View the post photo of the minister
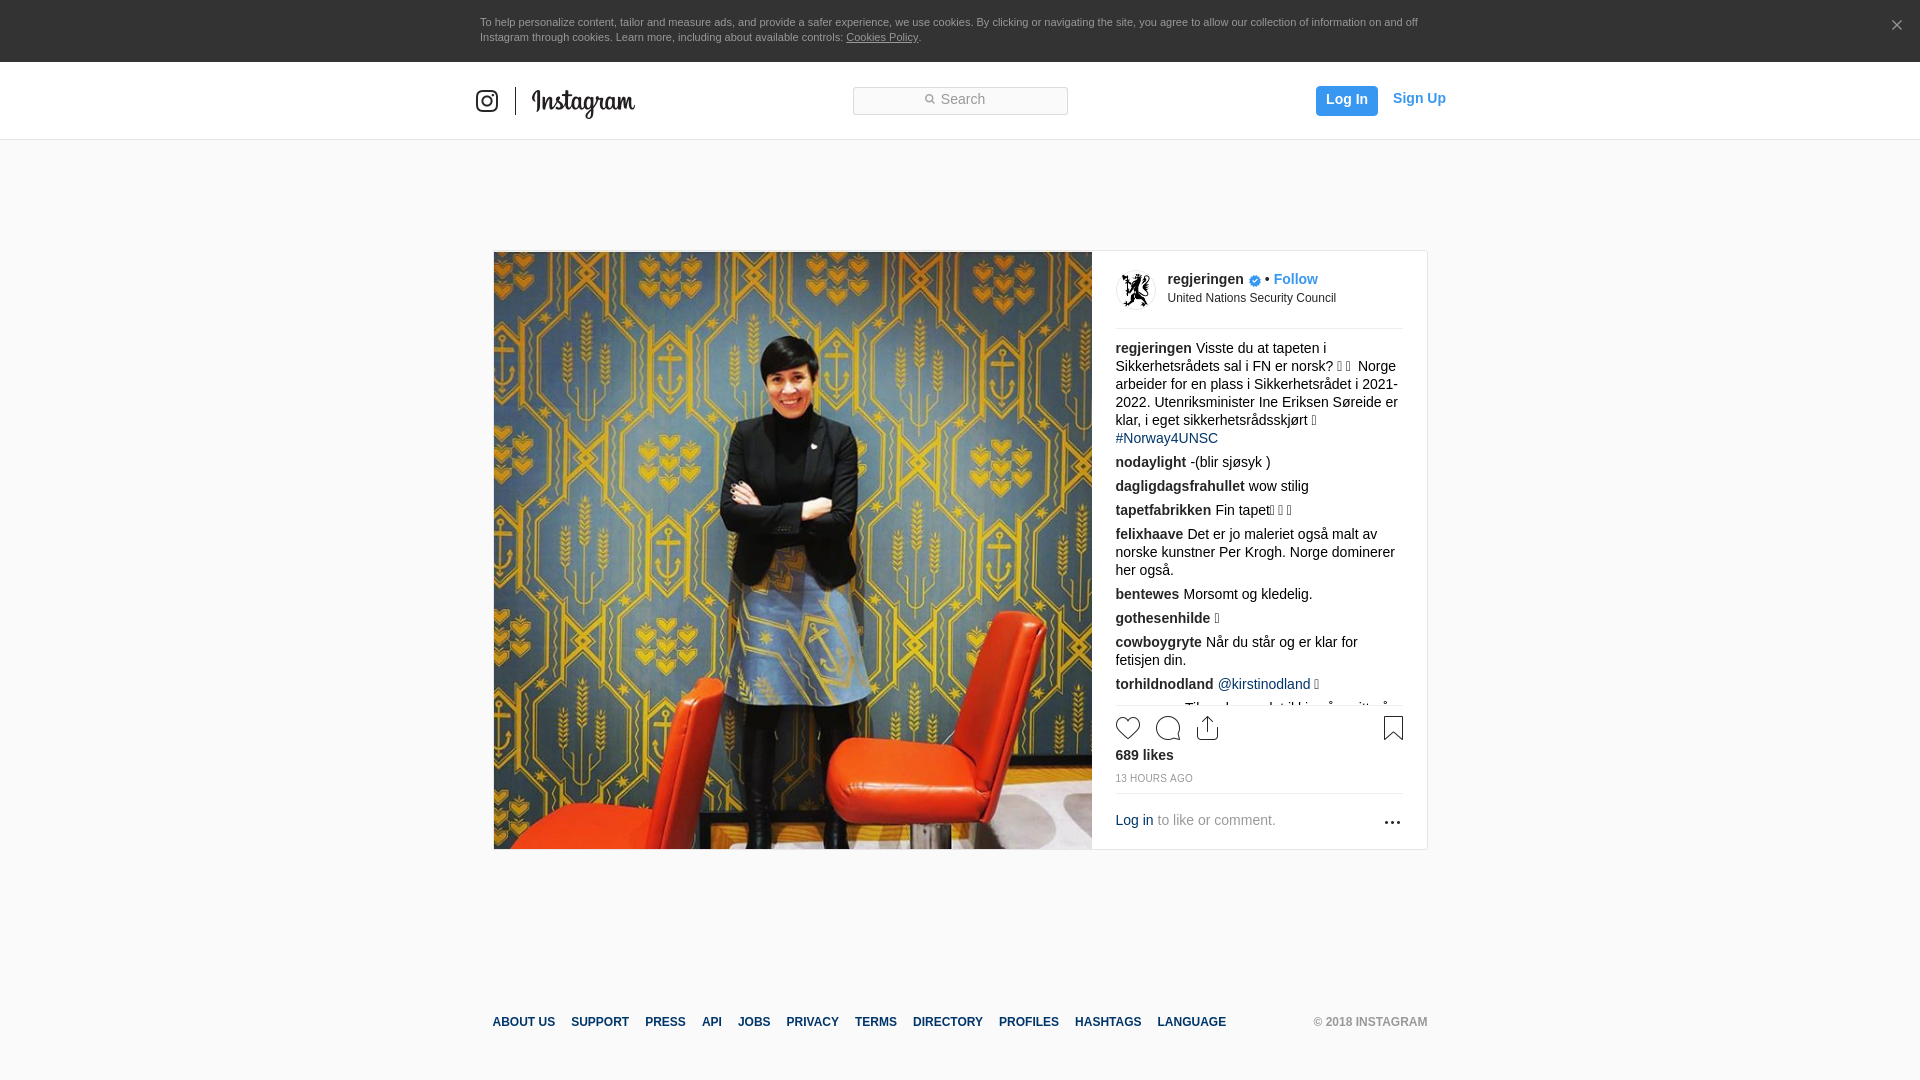Screen dimensions: 1920x1080 [792, 550]
